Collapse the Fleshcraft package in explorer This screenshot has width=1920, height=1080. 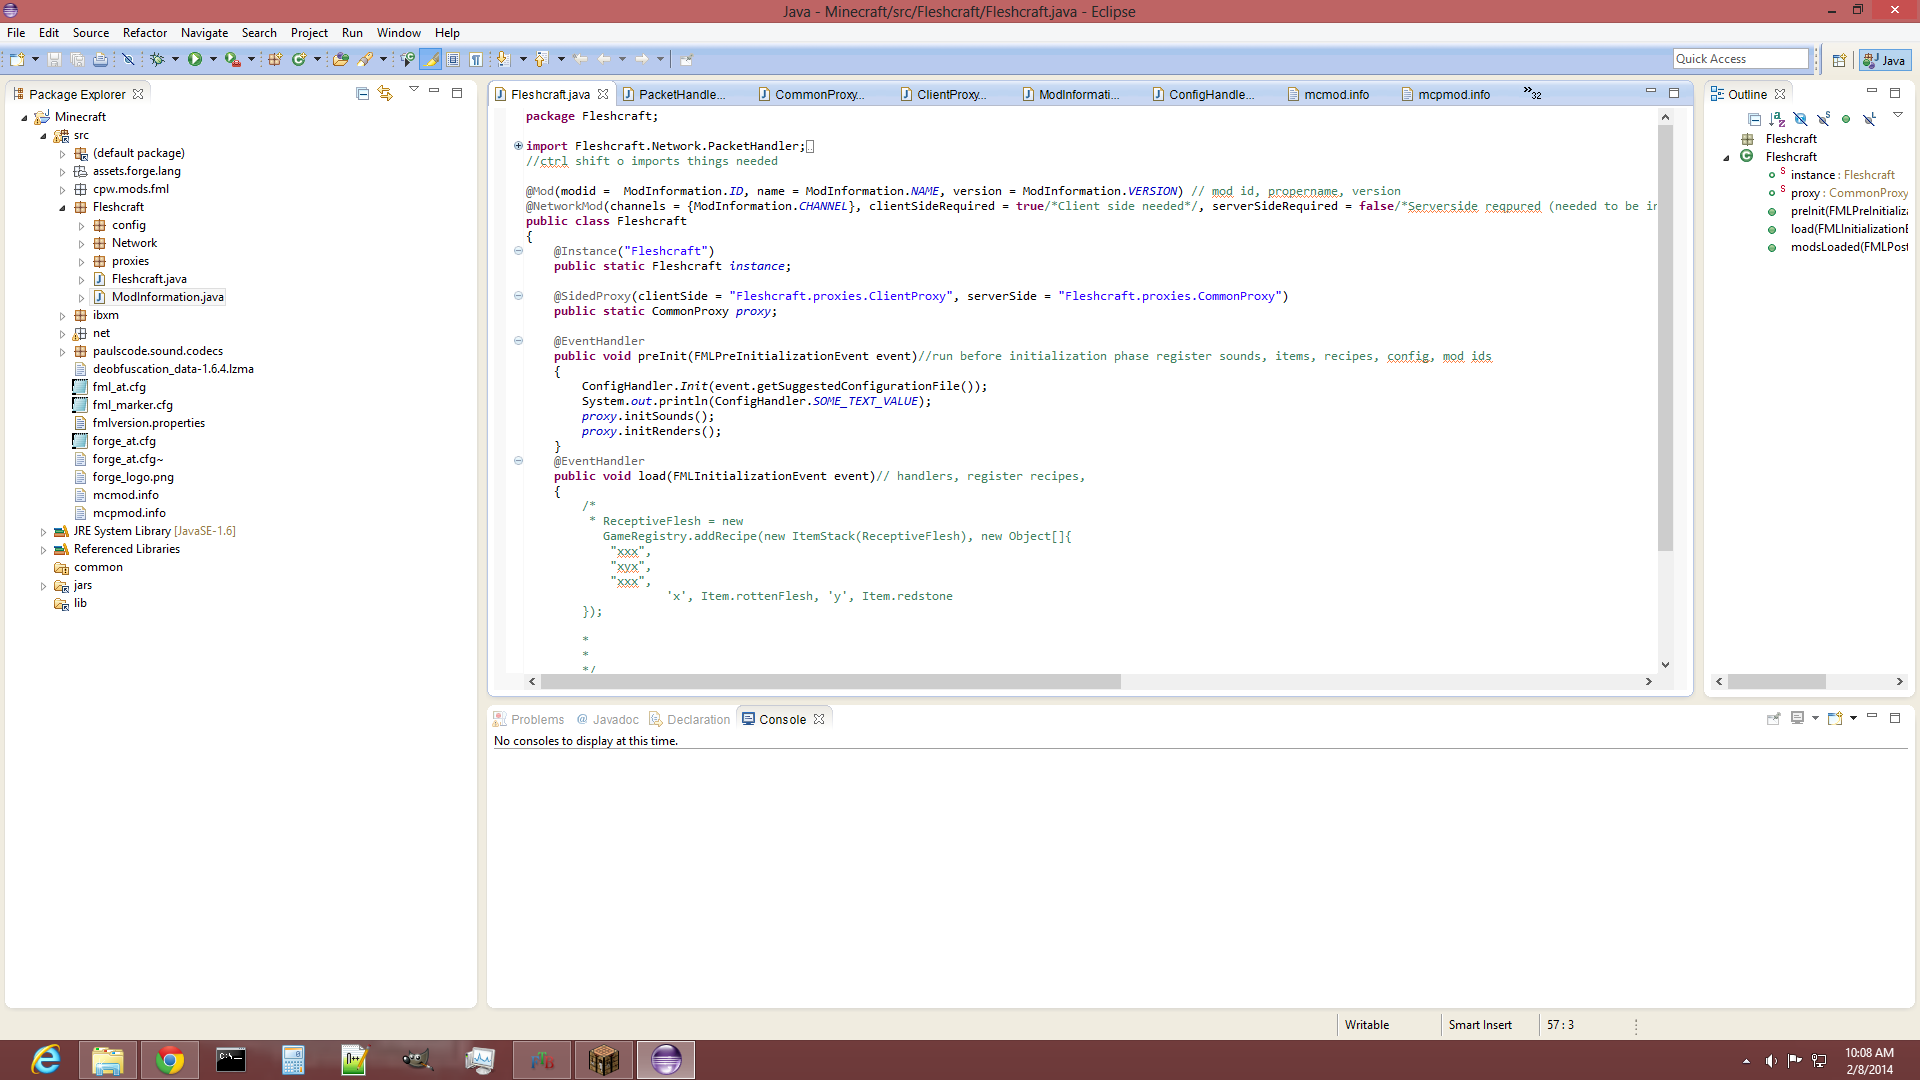63,208
